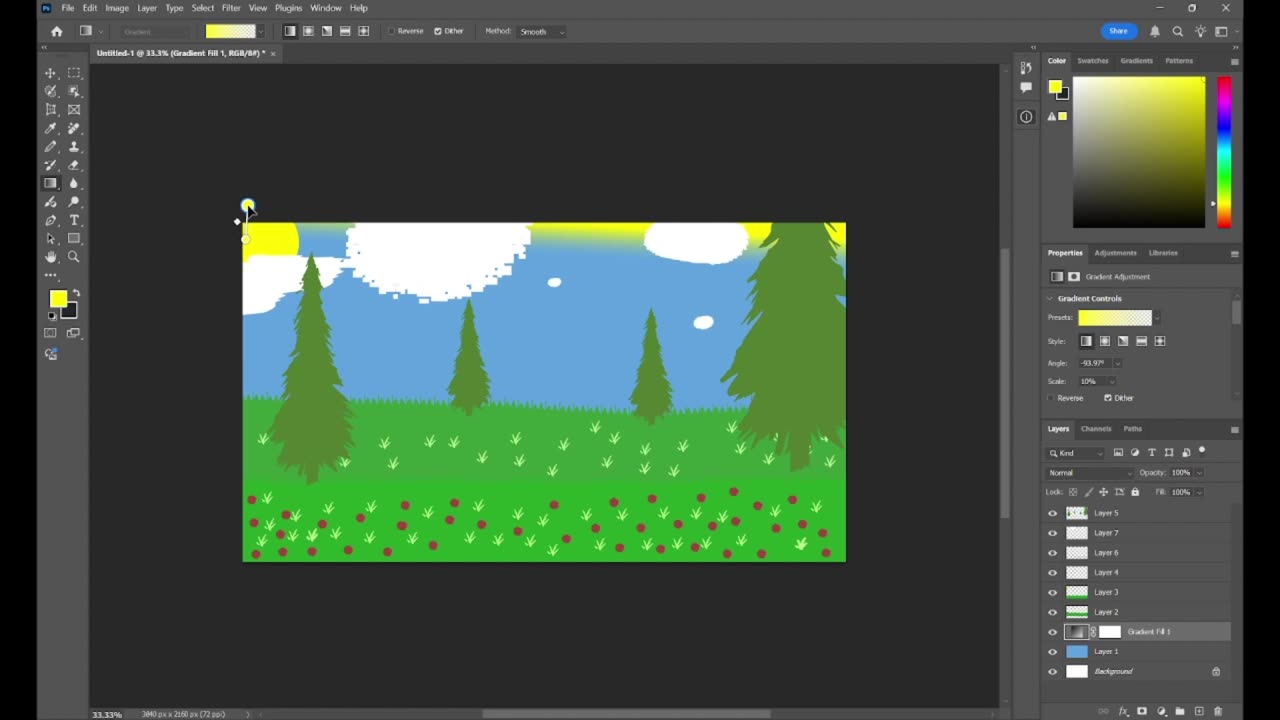Open the Scale dropdown arrow
Viewport: 1280px width, 720px height.
pos(1112,381)
